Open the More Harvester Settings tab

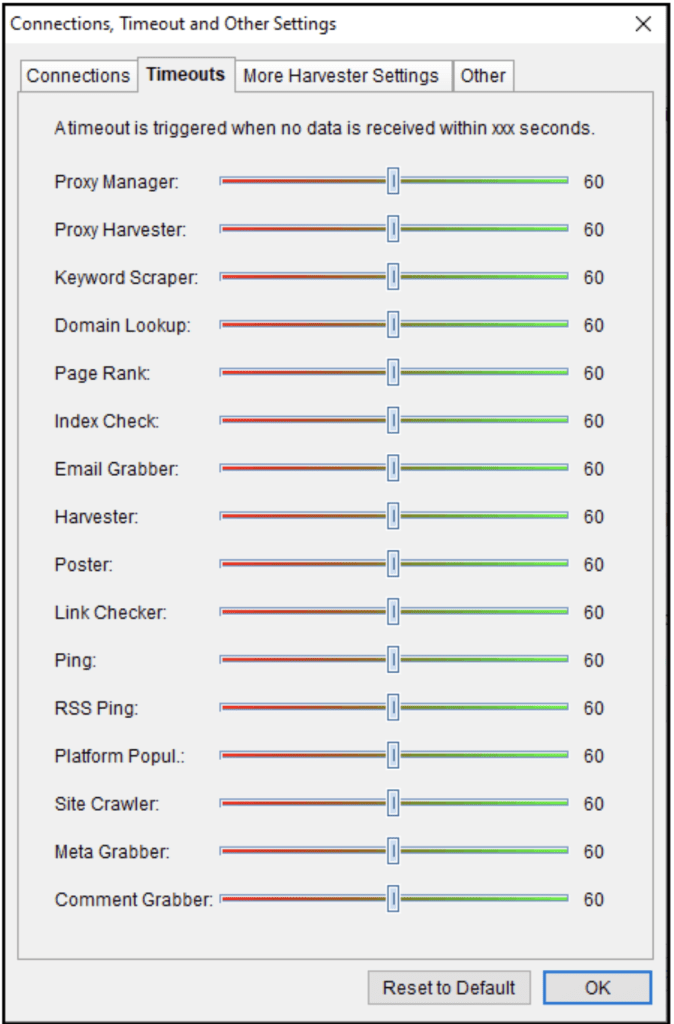pyautogui.click(x=341, y=76)
